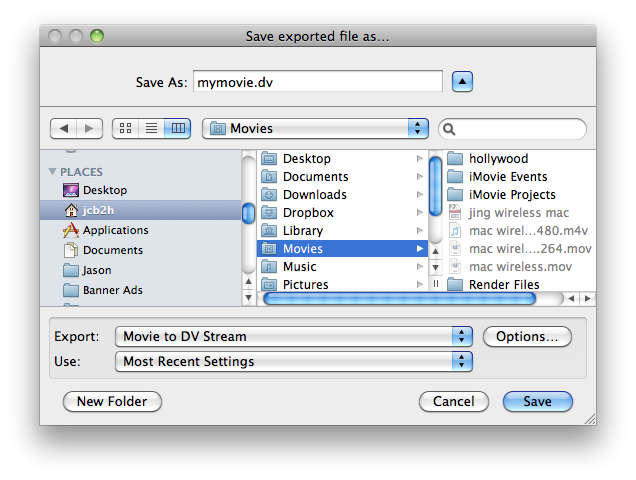Open the Movies location popup menu
Viewport: 636px width, 480px height.
[315, 129]
